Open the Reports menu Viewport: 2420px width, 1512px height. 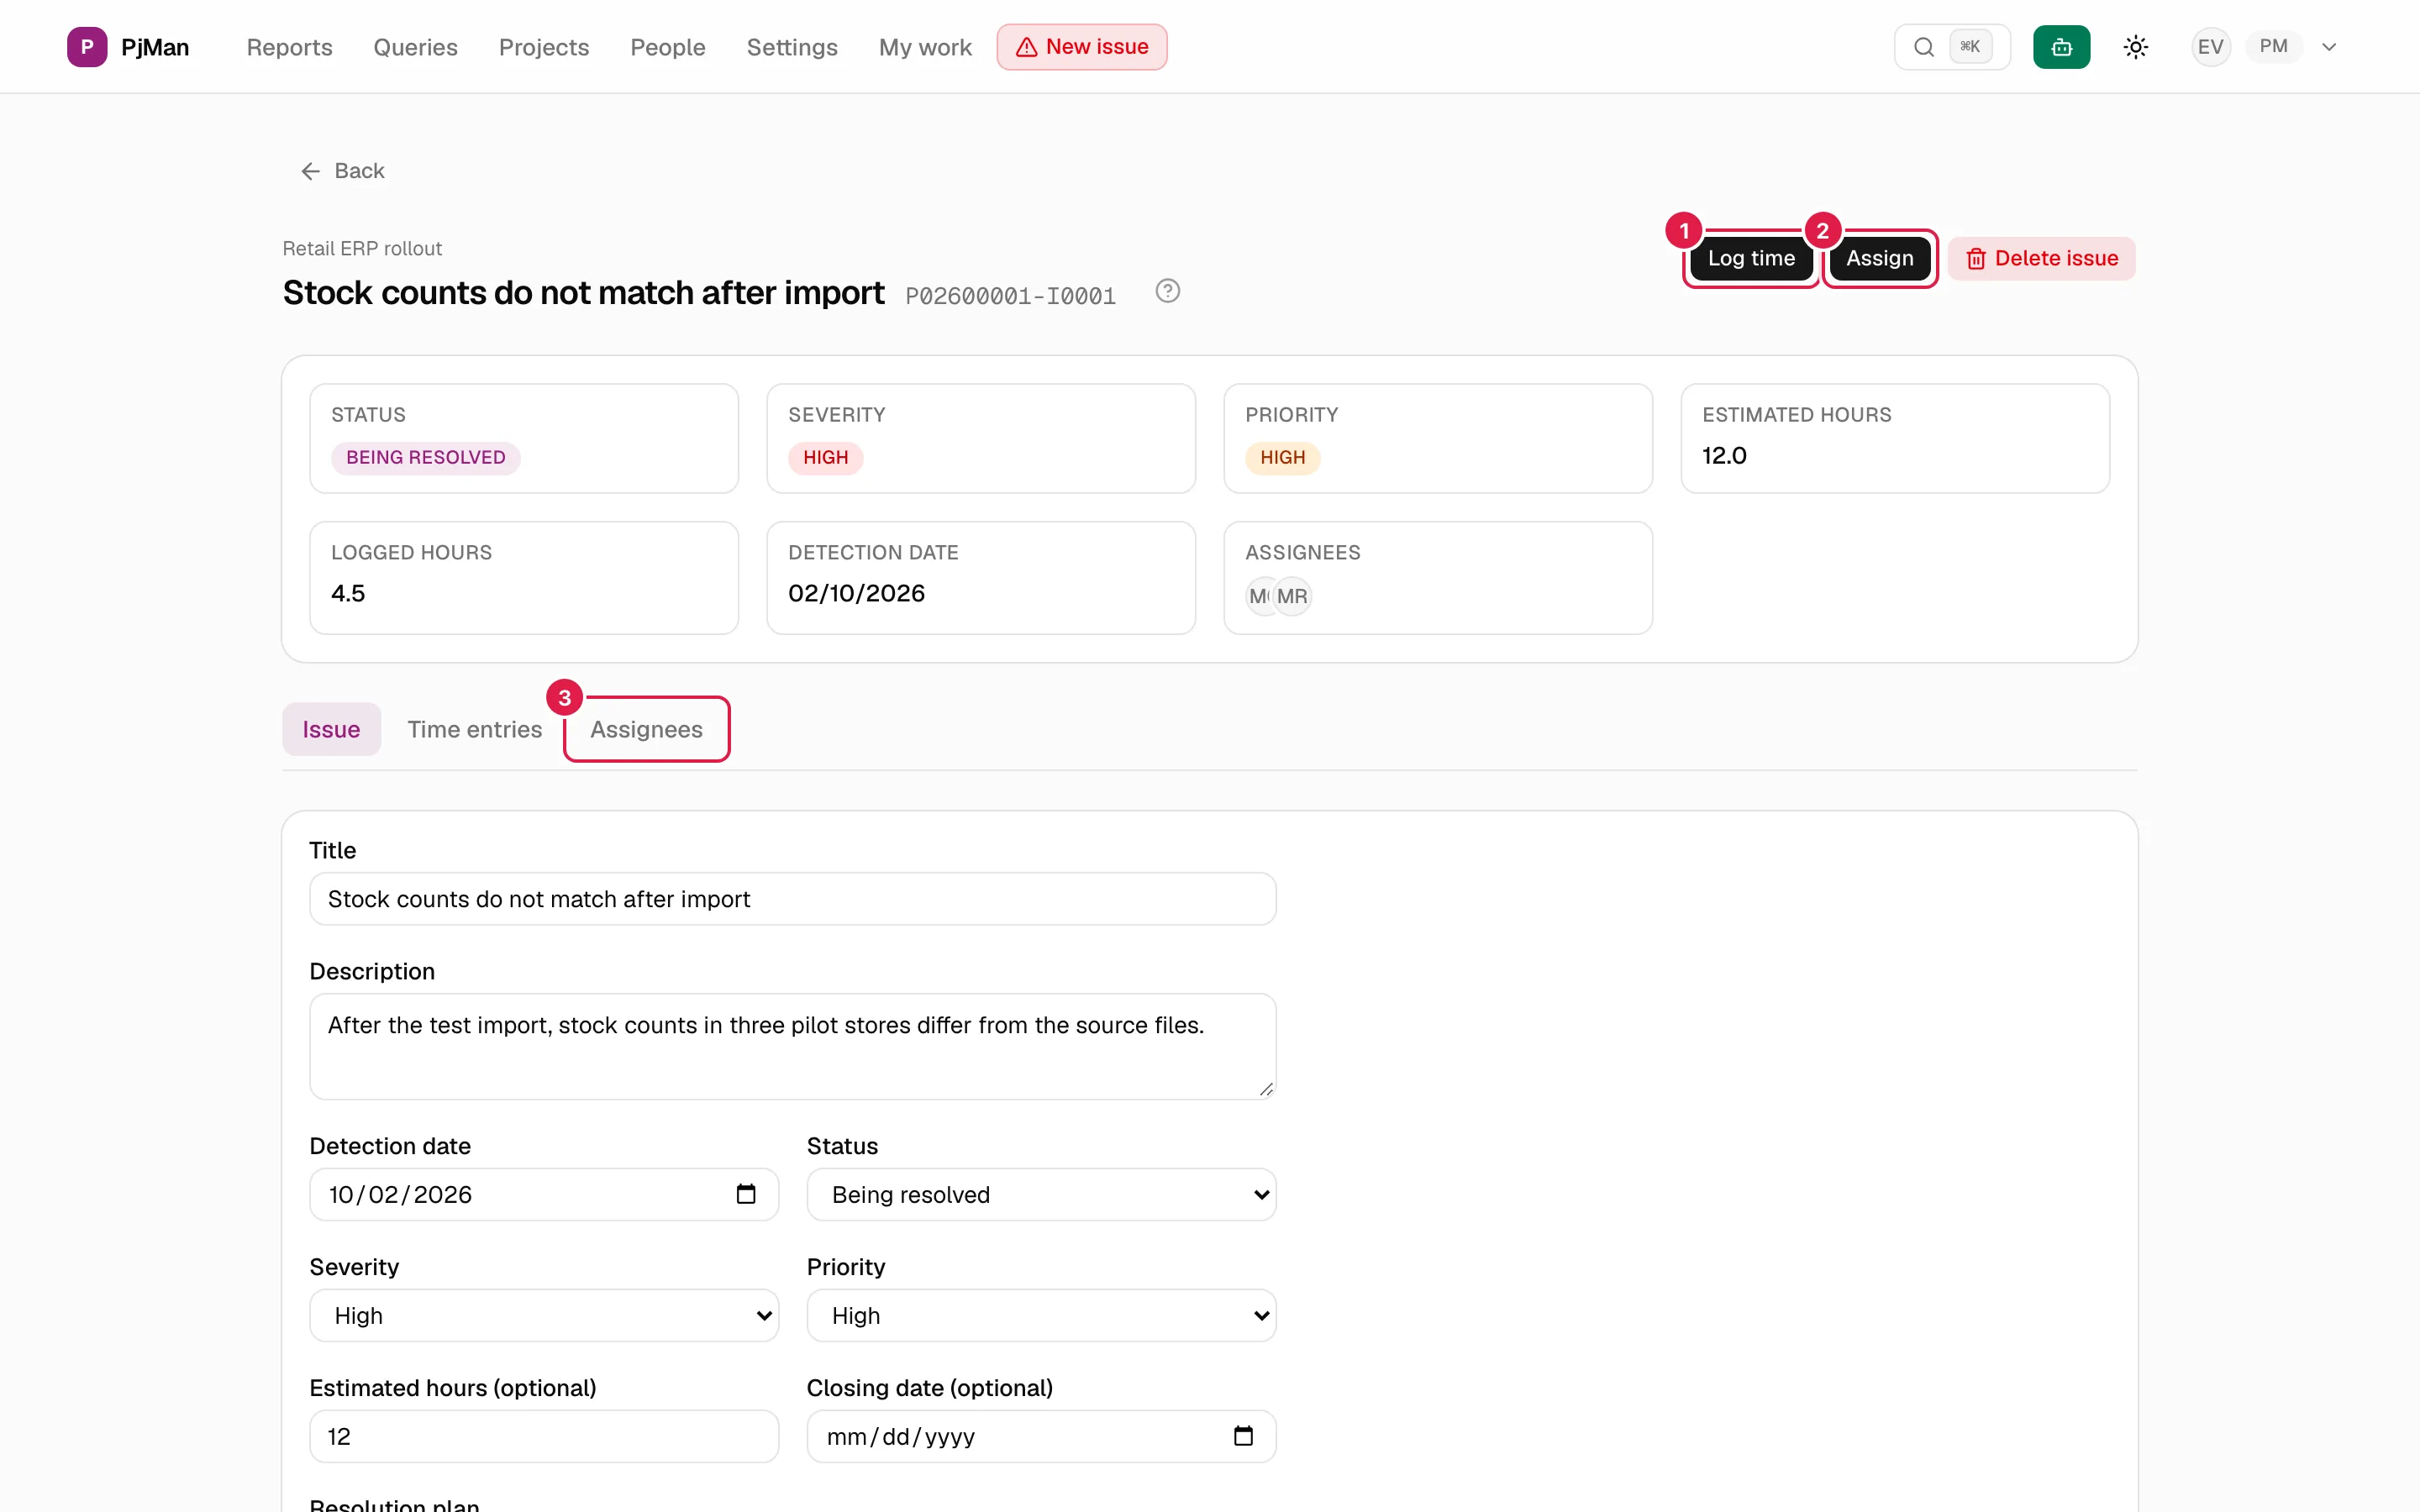pos(289,47)
